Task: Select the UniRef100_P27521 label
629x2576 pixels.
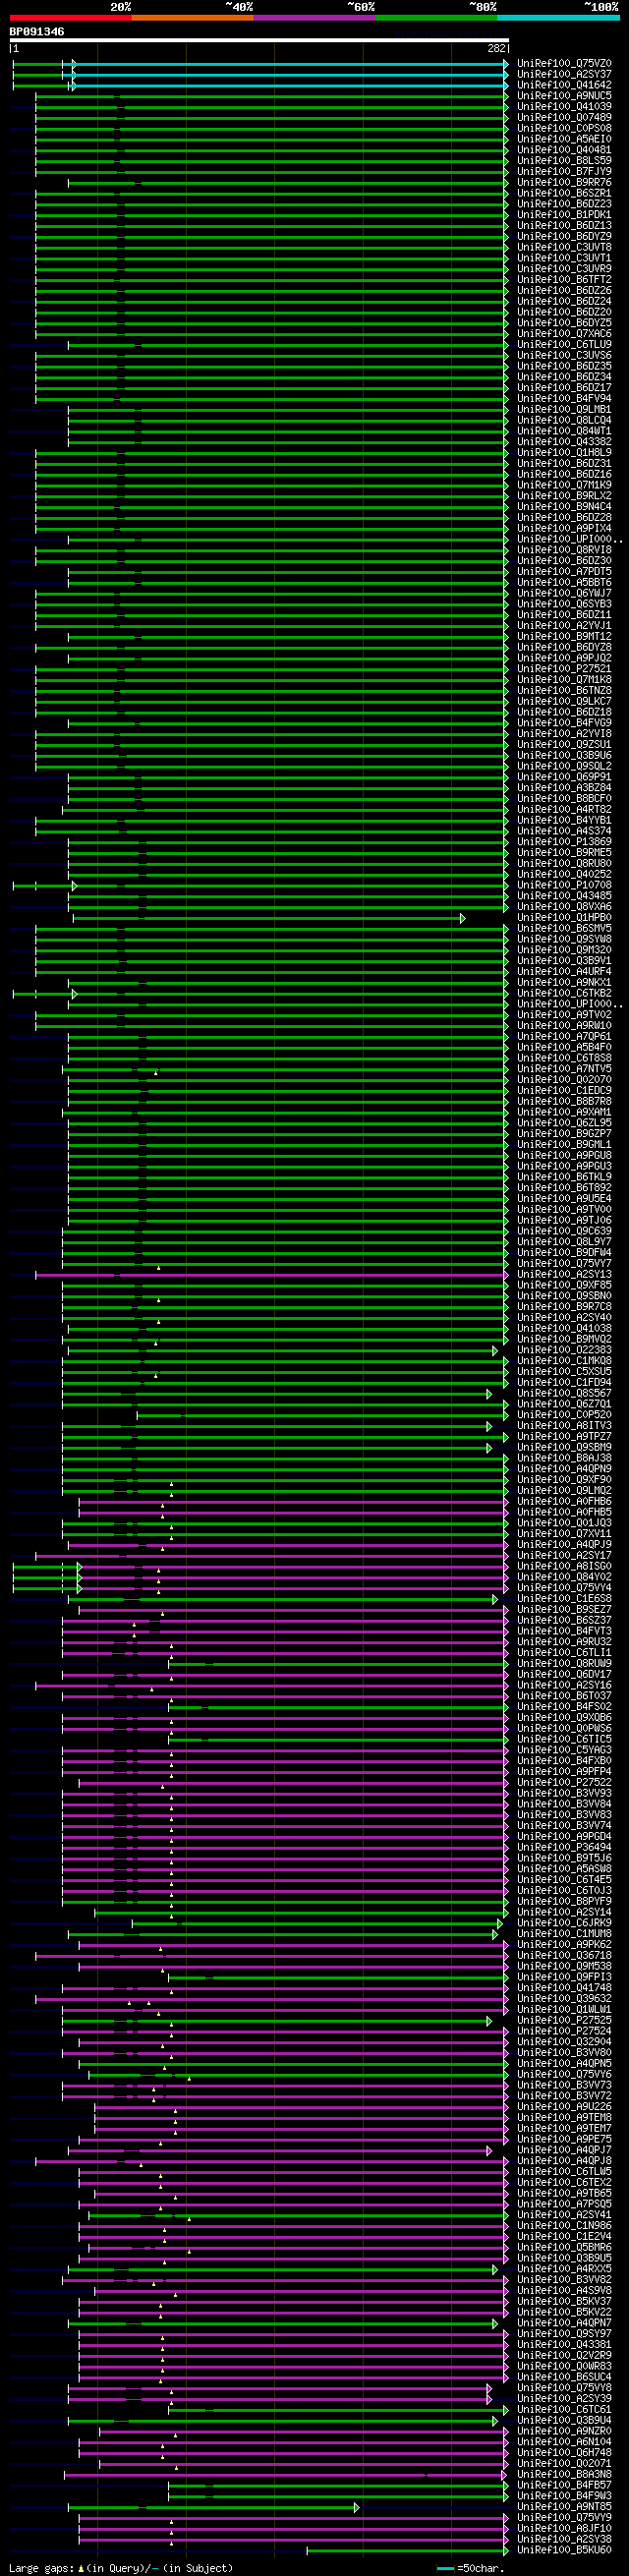Action: [564, 669]
